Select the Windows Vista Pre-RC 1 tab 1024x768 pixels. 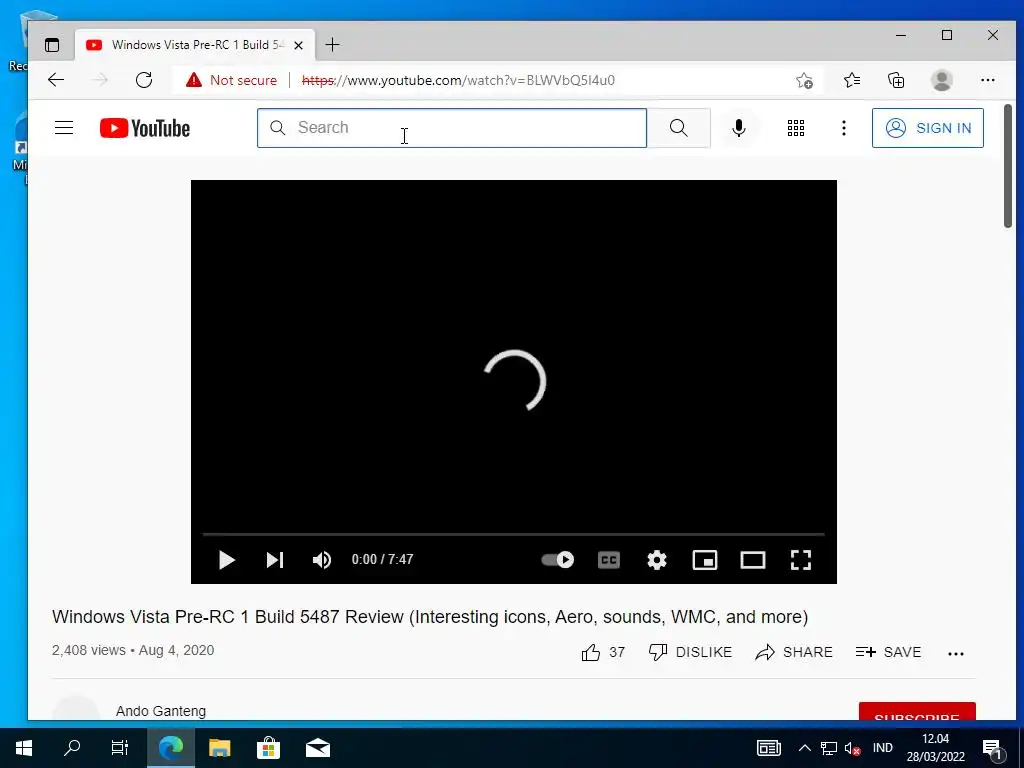coord(195,44)
